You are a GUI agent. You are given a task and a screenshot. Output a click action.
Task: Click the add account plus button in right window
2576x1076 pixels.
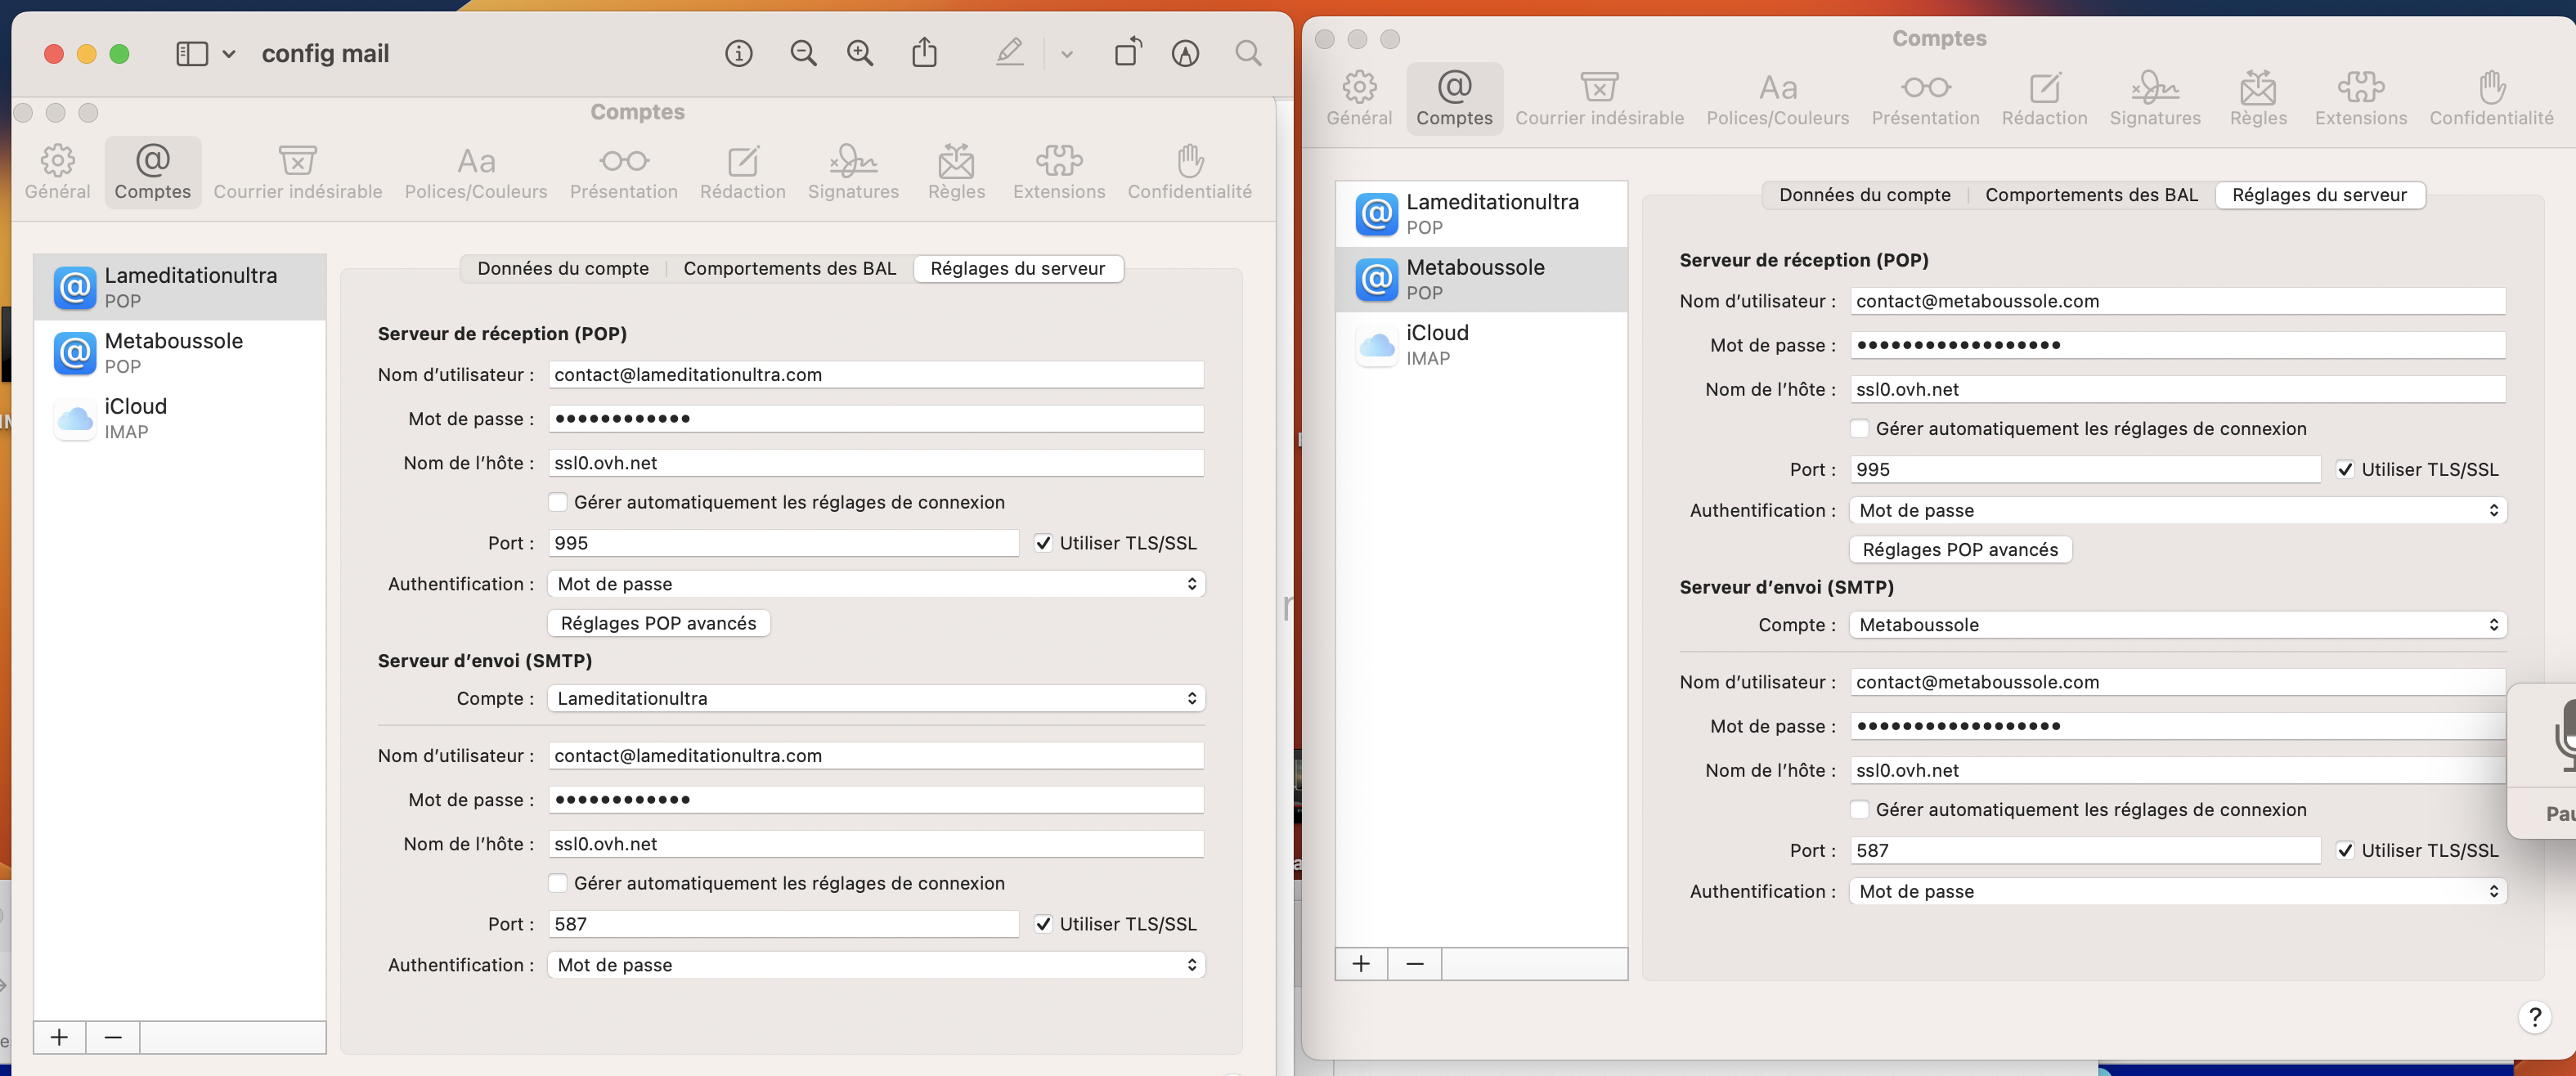1361,964
